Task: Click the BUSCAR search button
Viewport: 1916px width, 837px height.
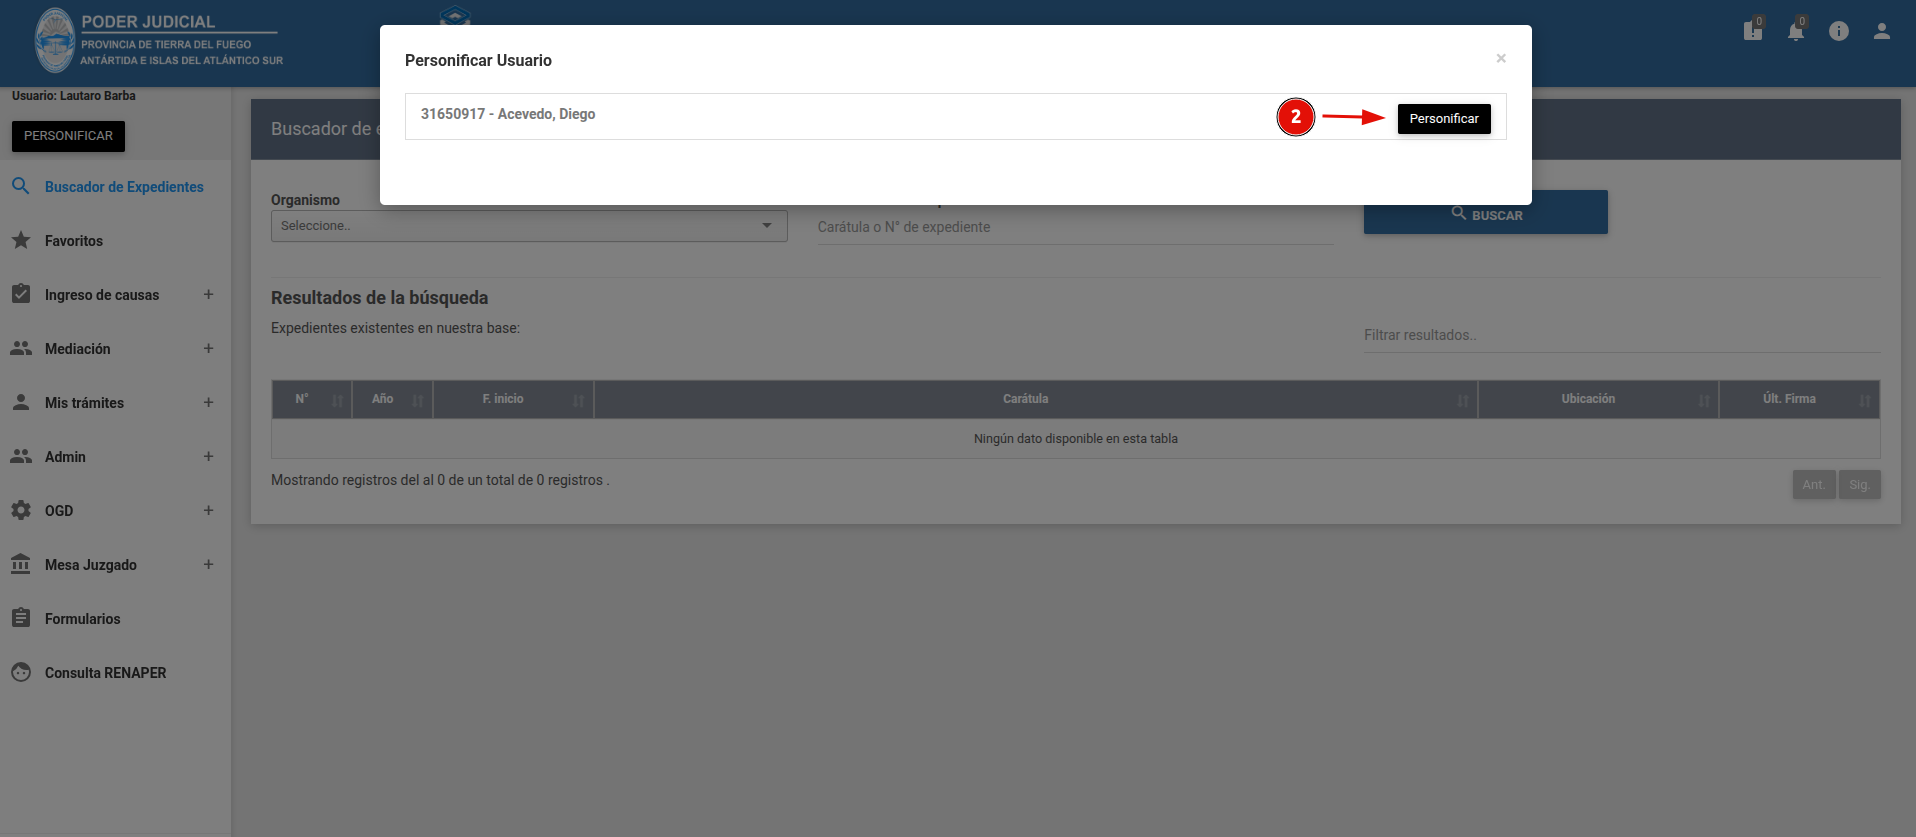Action: (x=1486, y=213)
